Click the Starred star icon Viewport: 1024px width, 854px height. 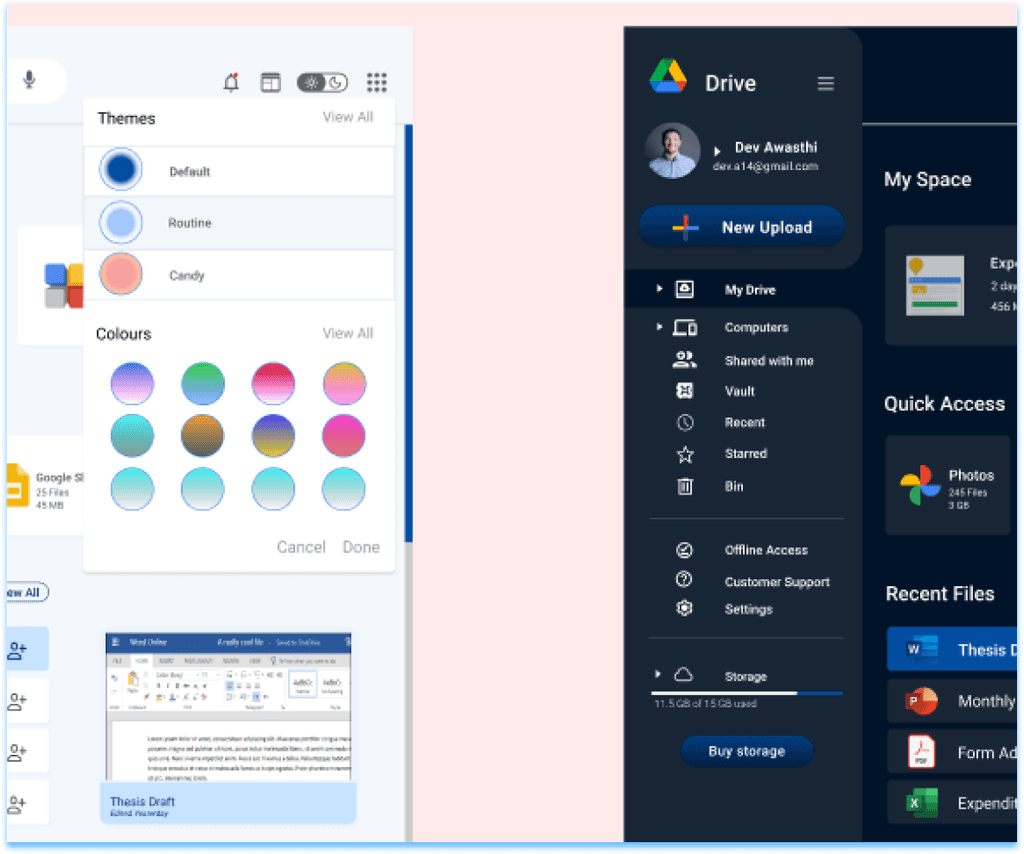click(685, 454)
